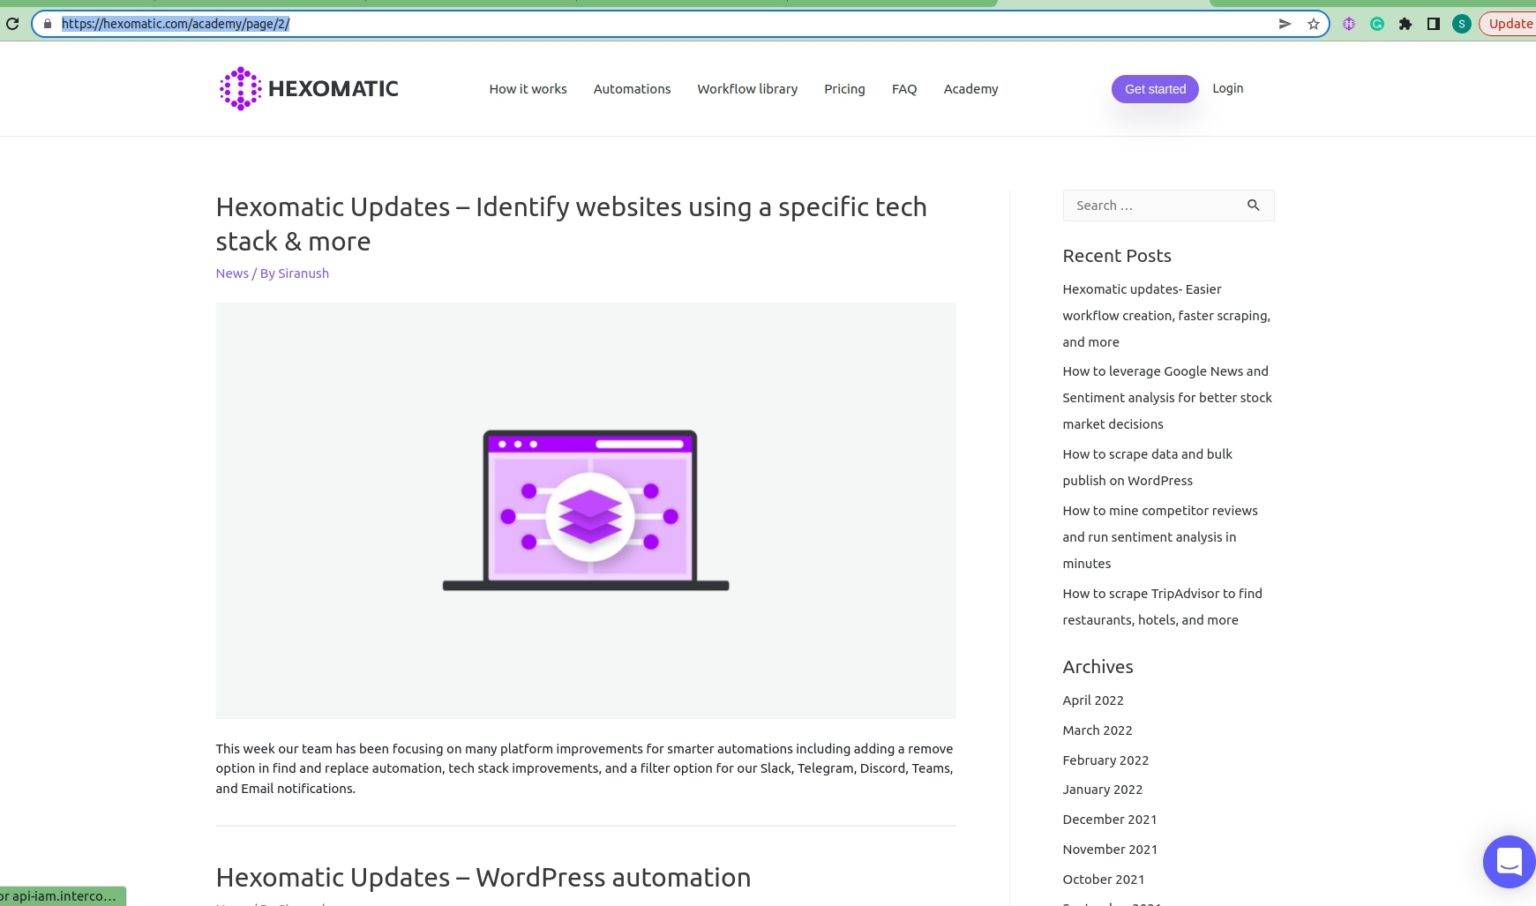Click in the sidebar search field
Image resolution: width=1536 pixels, height=906 pixels.
click(1150, 205)
